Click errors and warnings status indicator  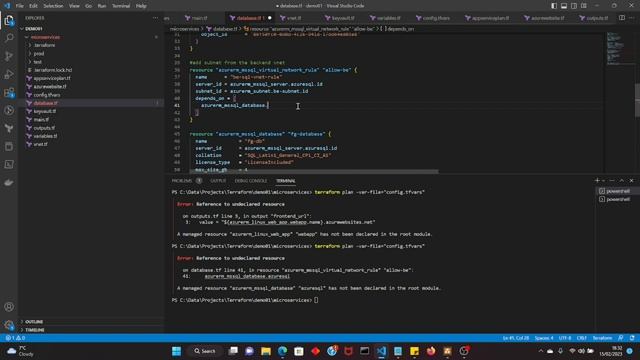[x=16, y=338]
